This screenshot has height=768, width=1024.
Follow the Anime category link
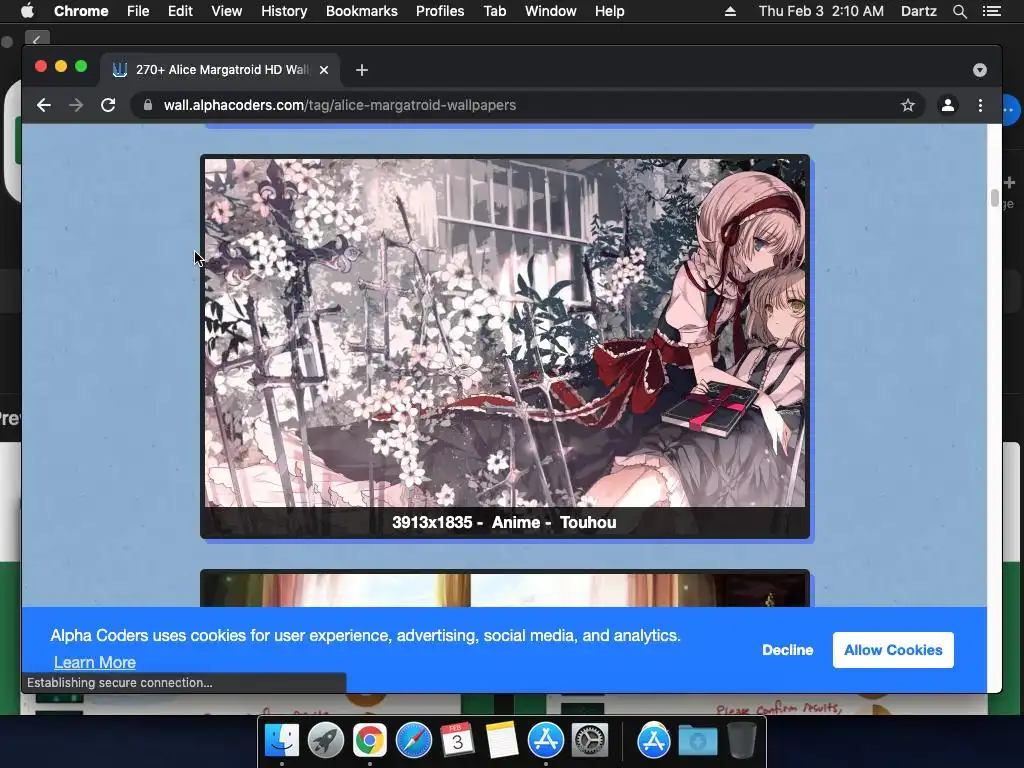516,522
